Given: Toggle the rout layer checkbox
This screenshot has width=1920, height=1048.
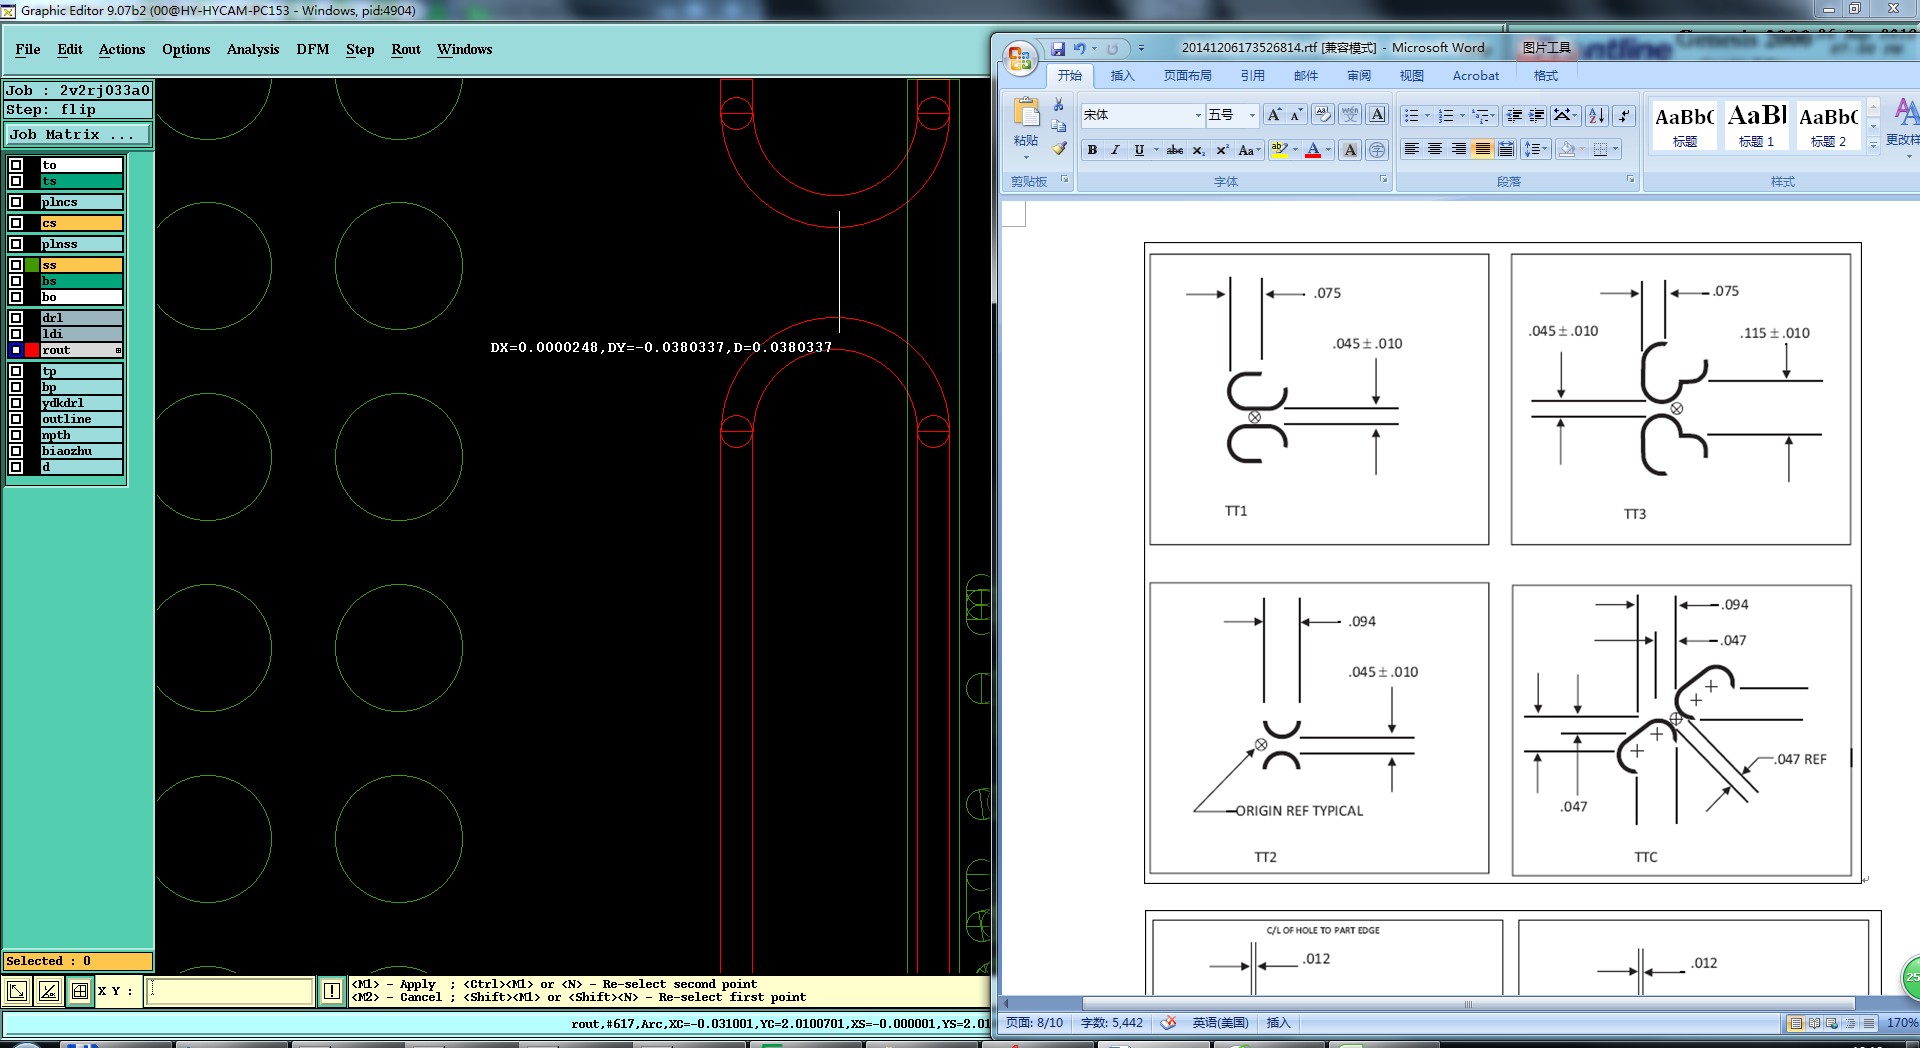Looking at the screenshot, I should pyautogui.click(x=16, y=350).
